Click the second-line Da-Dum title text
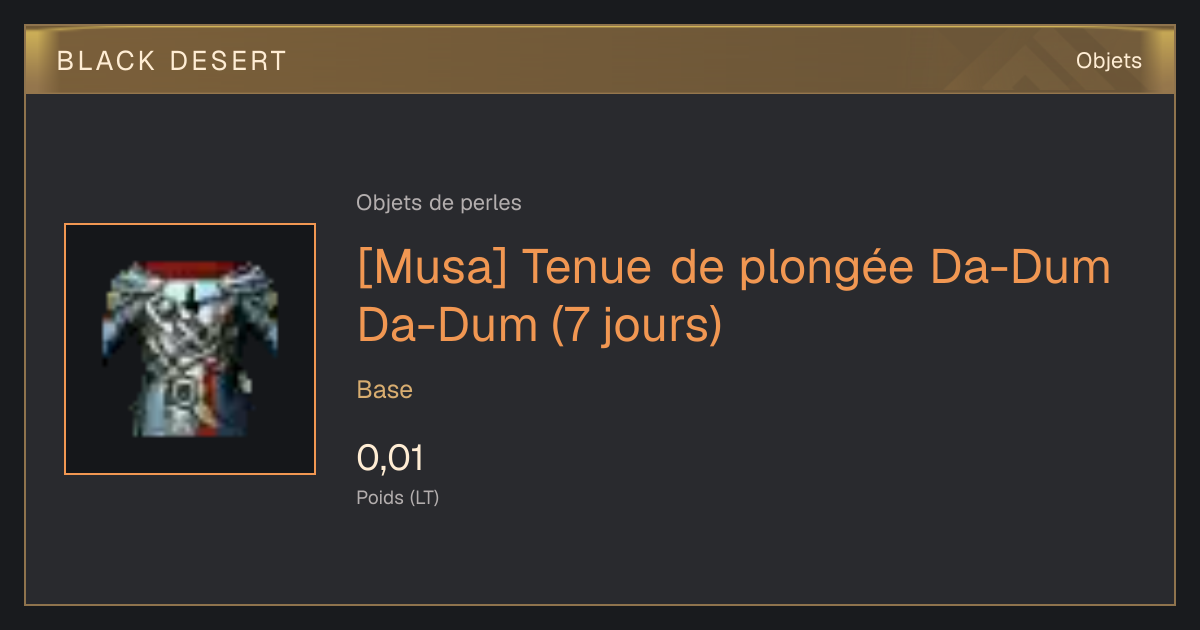This screenshot has height=630, width=1200. click(447, 325)
